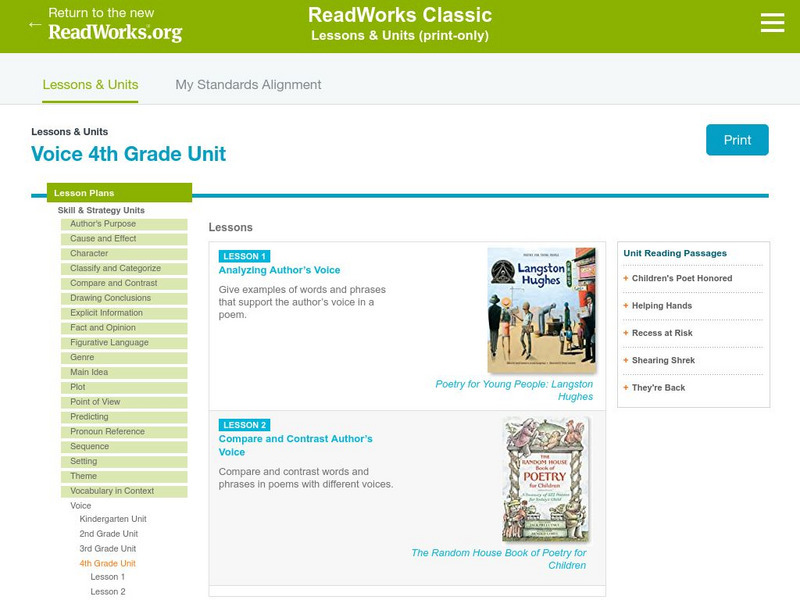Click Skill & Strategy Units heading
800x600 pixels.
coord(101,210)
